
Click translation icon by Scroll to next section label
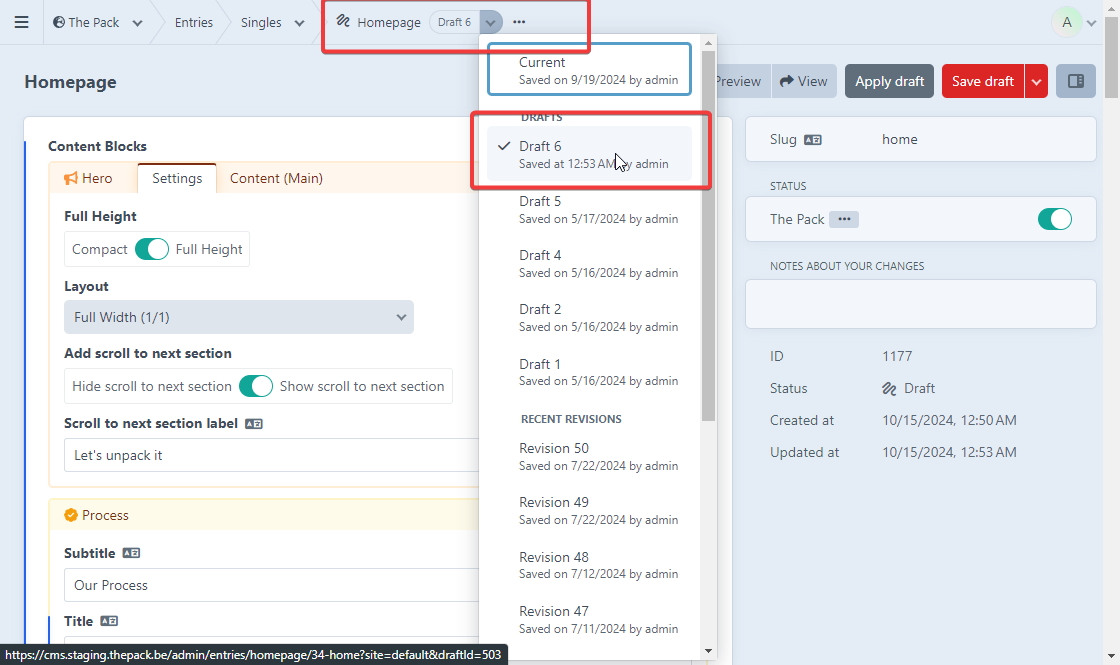[x=253, y=424]
